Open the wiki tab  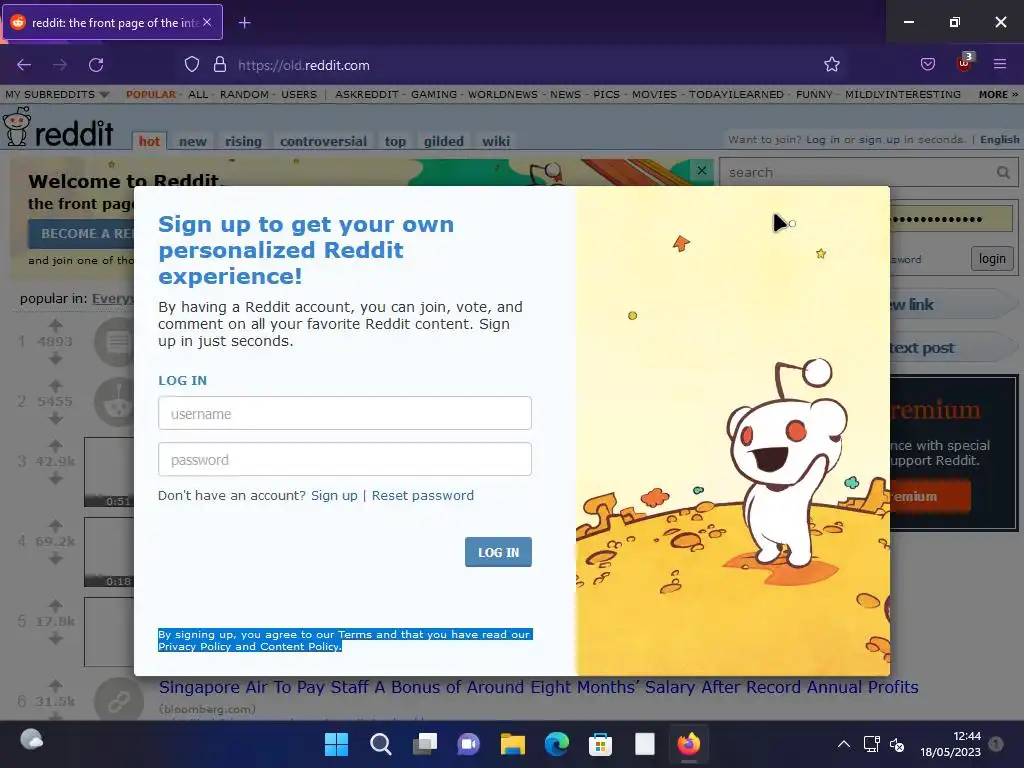496,141
